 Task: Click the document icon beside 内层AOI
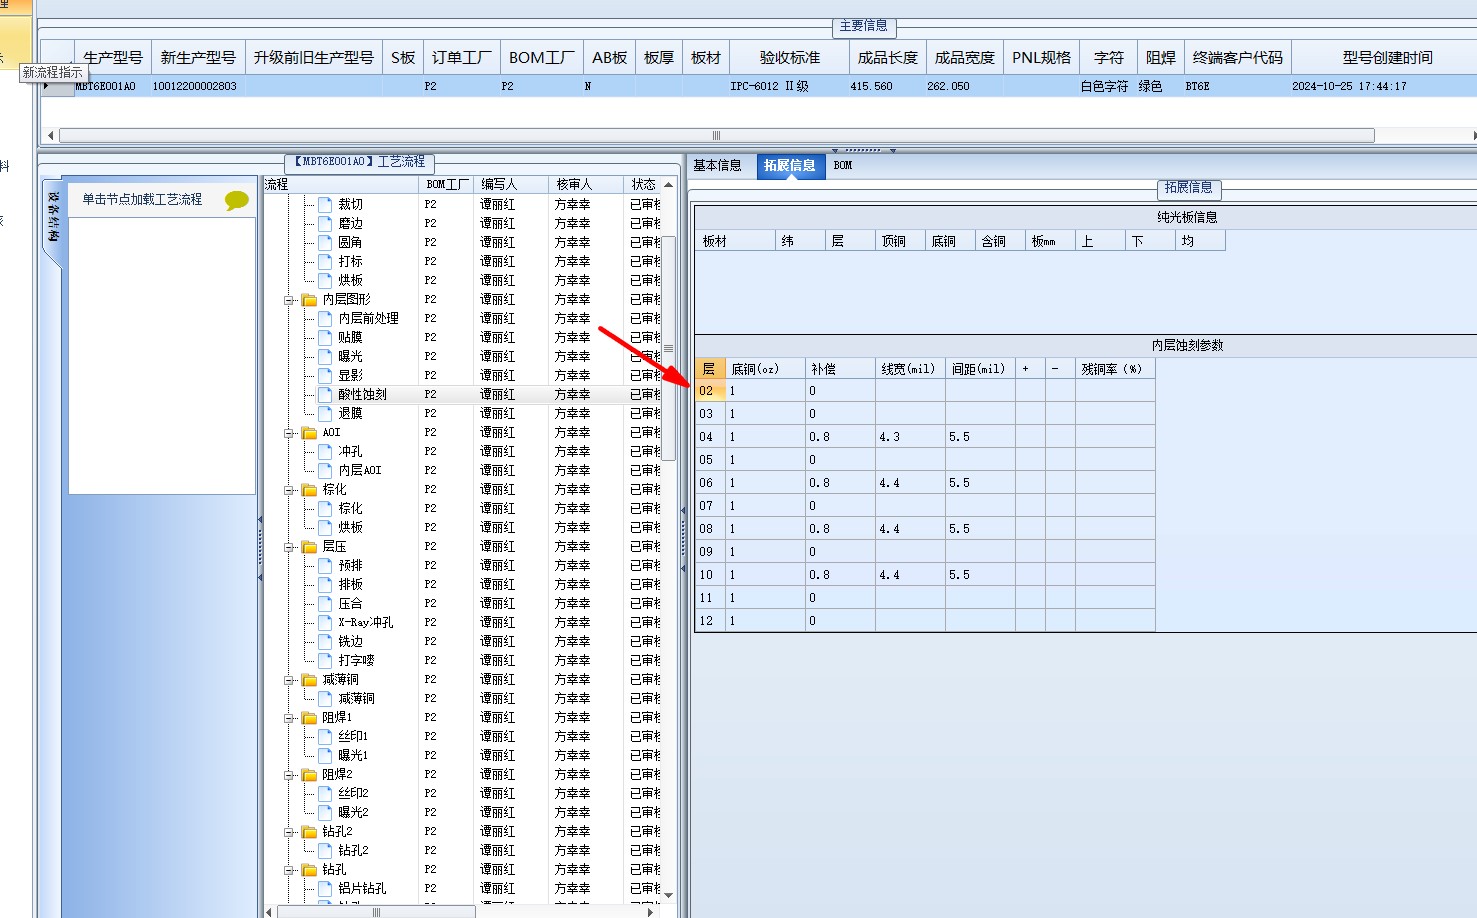[x=325, y=470]
